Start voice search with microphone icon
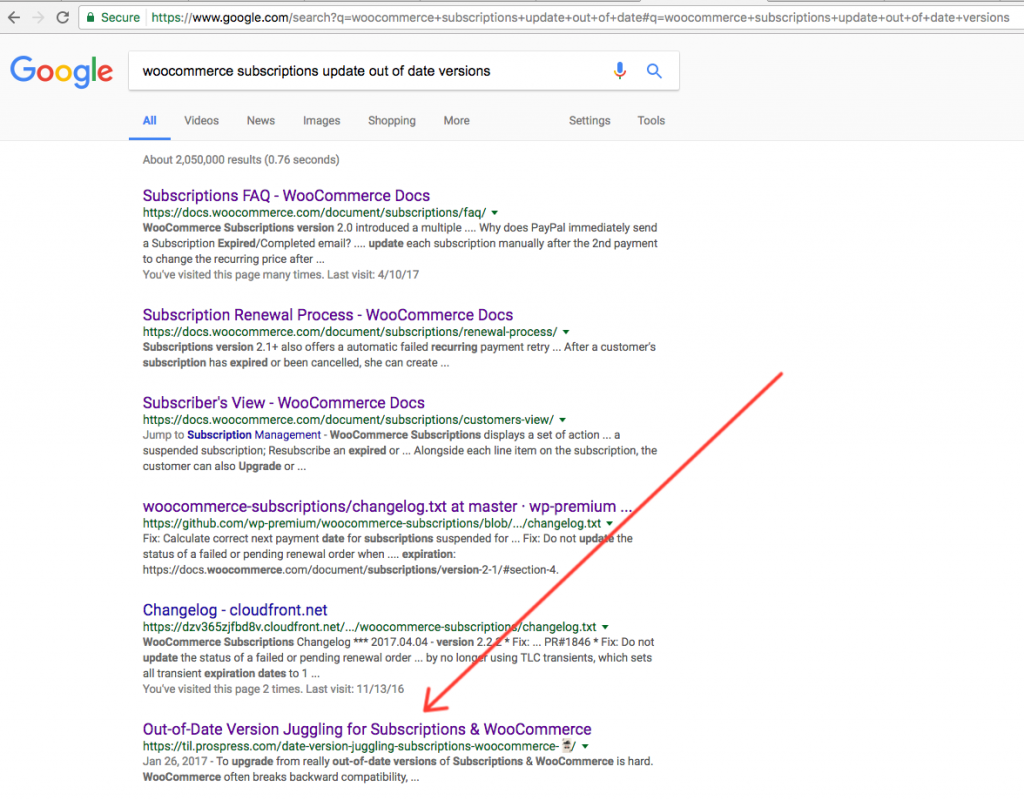The width and height of the screenshot is (1024, 800). coord(620,71)
